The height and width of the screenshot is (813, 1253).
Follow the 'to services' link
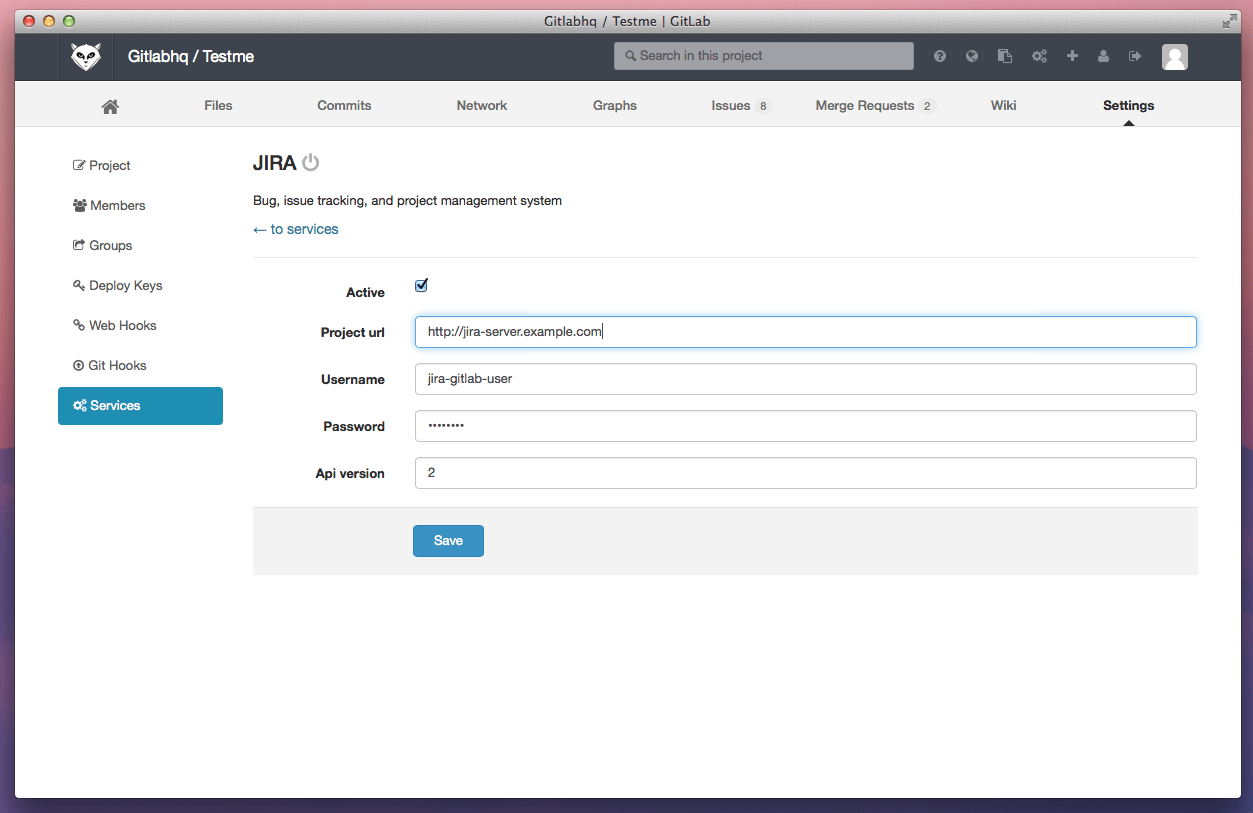[295, 229]
